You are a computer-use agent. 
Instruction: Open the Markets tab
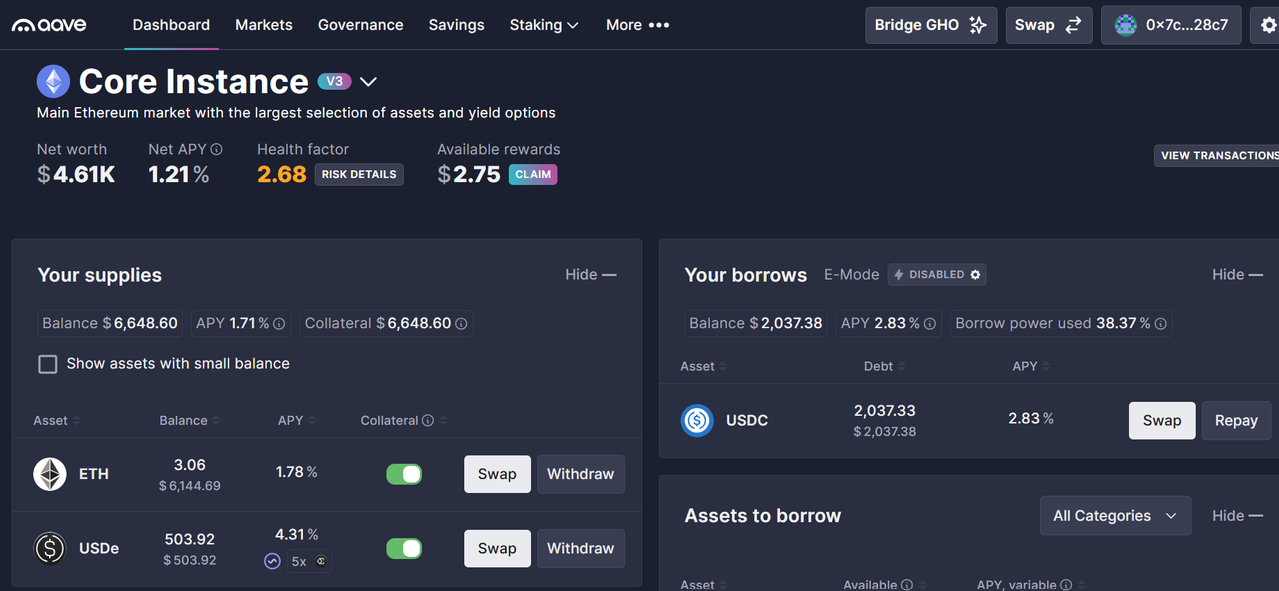click(264, 25)
